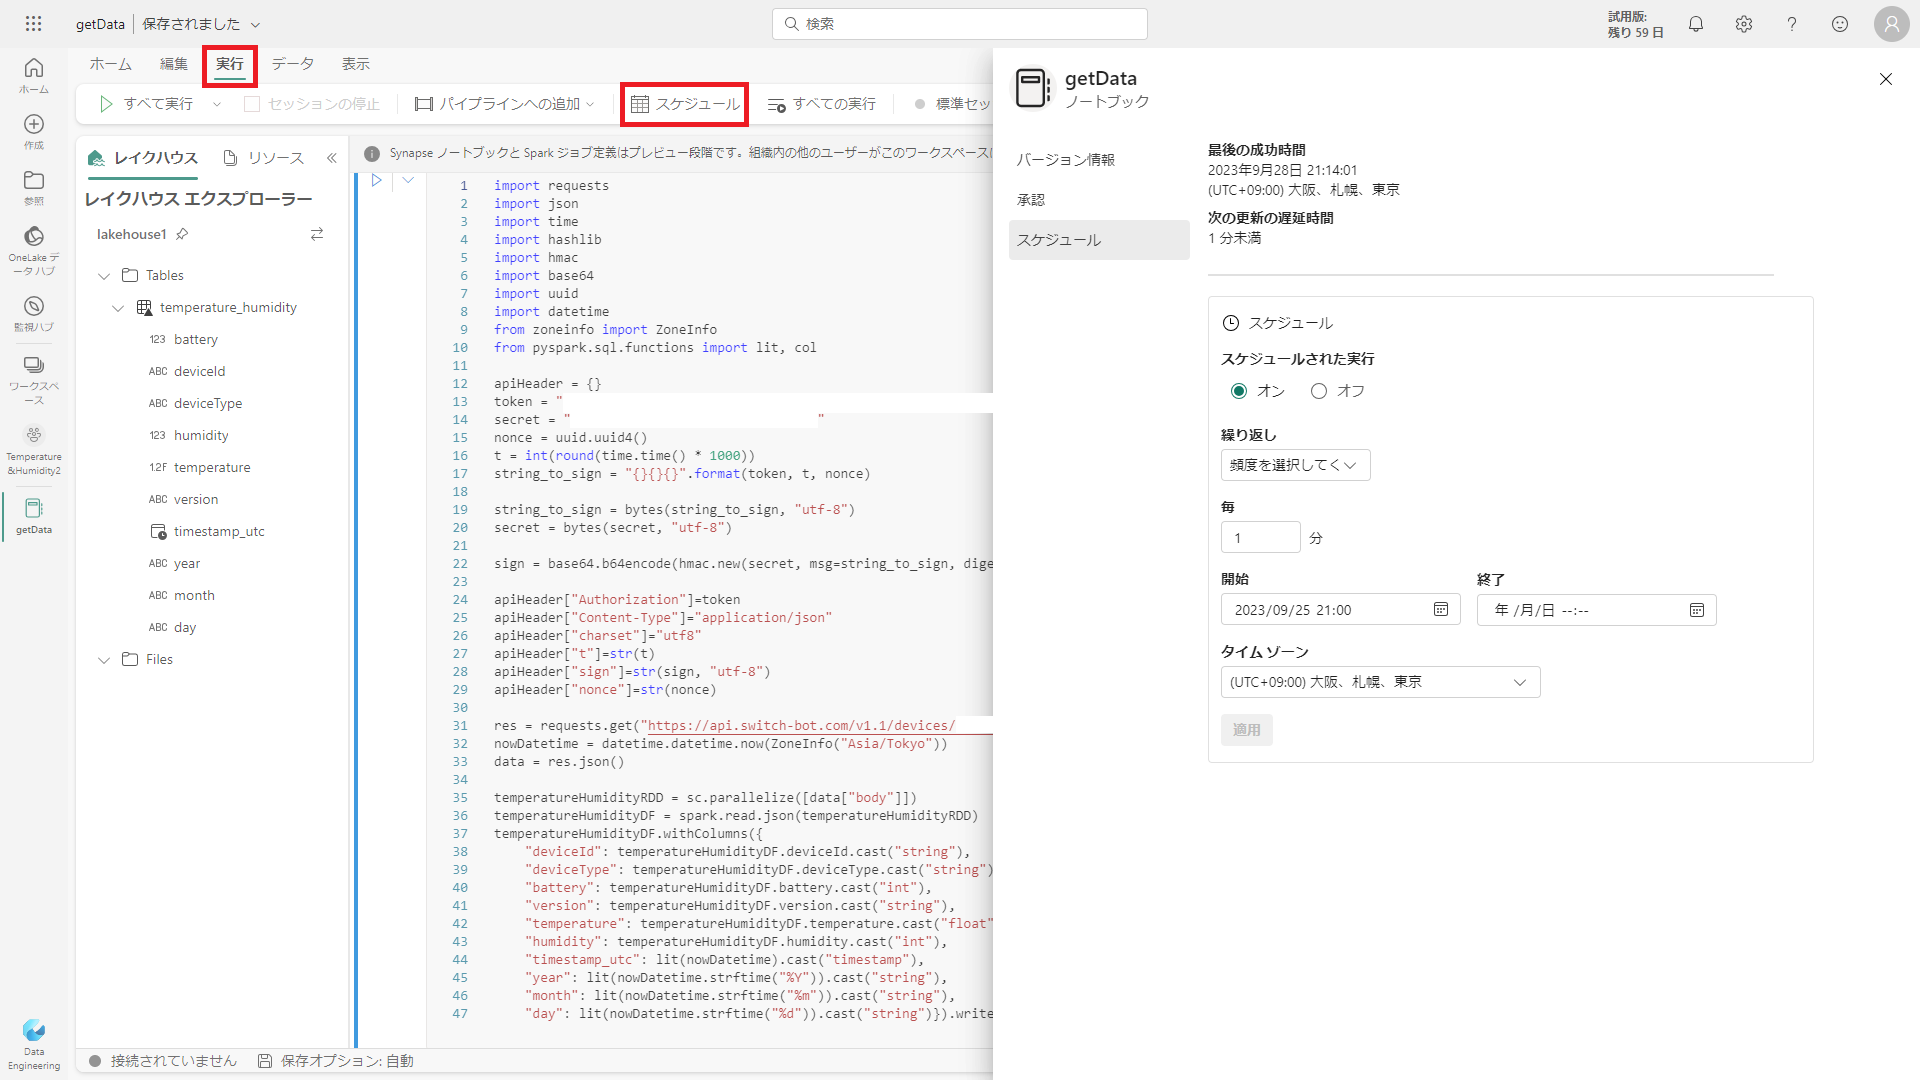Select the オン radio button
1920x1080 pixels.
[x=1239, y=391]
